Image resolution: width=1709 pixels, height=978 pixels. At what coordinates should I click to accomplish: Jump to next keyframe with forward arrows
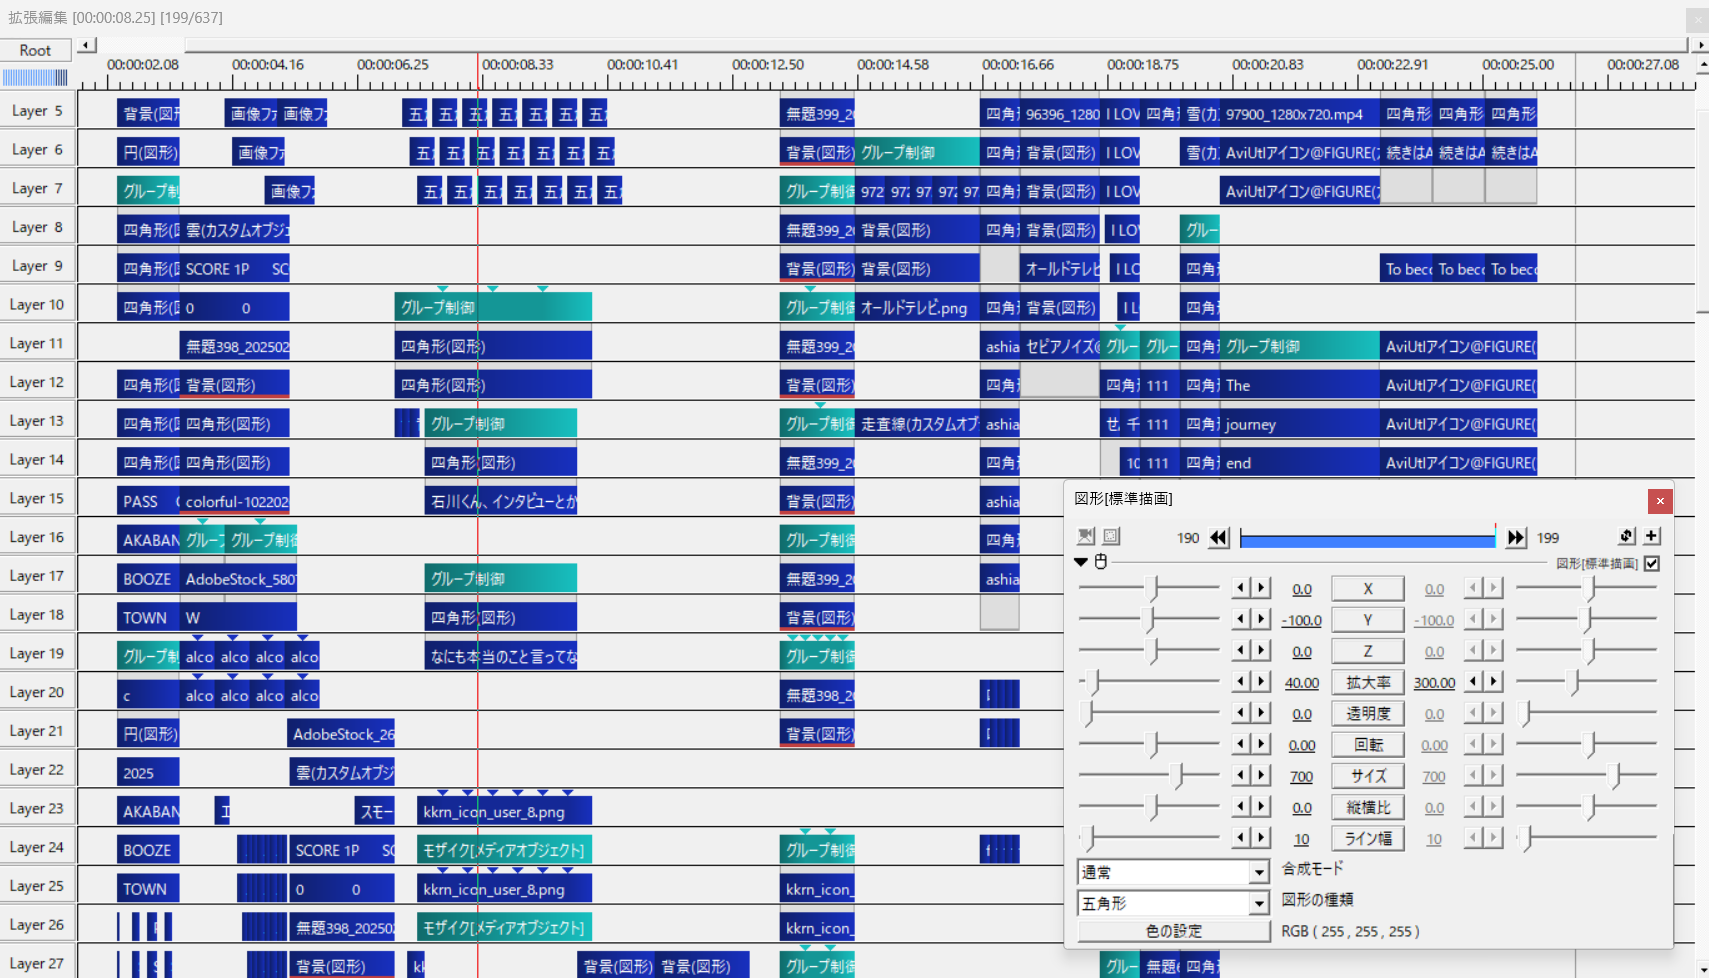click(1516, 538)
